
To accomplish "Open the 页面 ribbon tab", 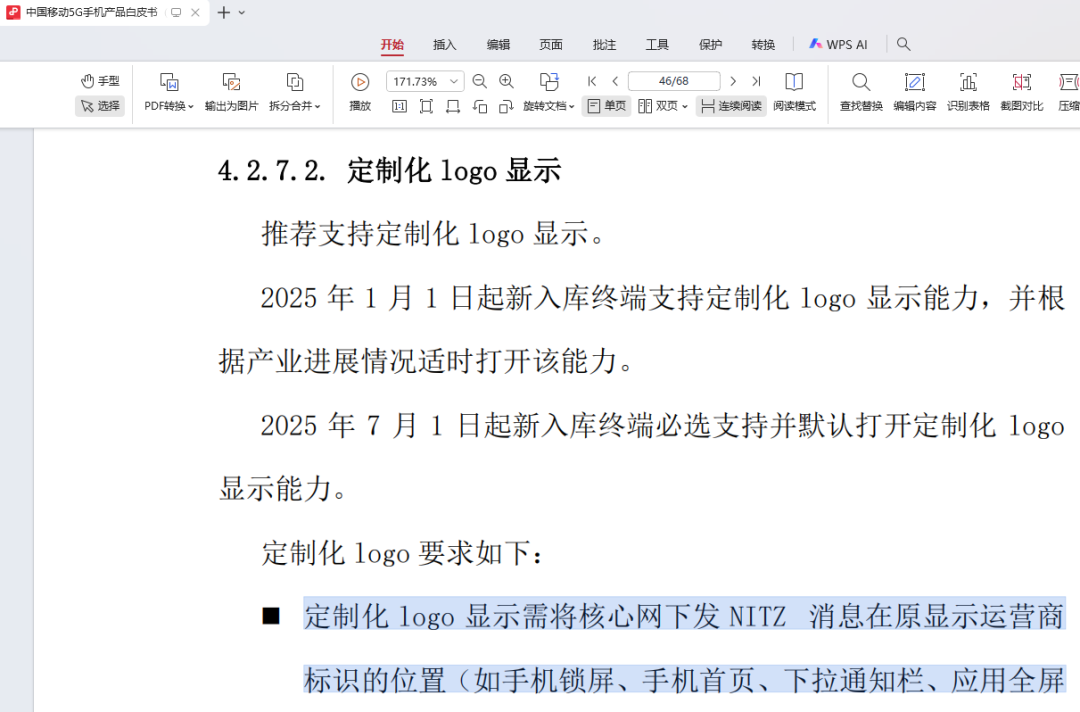I will [x=551, y=45].
